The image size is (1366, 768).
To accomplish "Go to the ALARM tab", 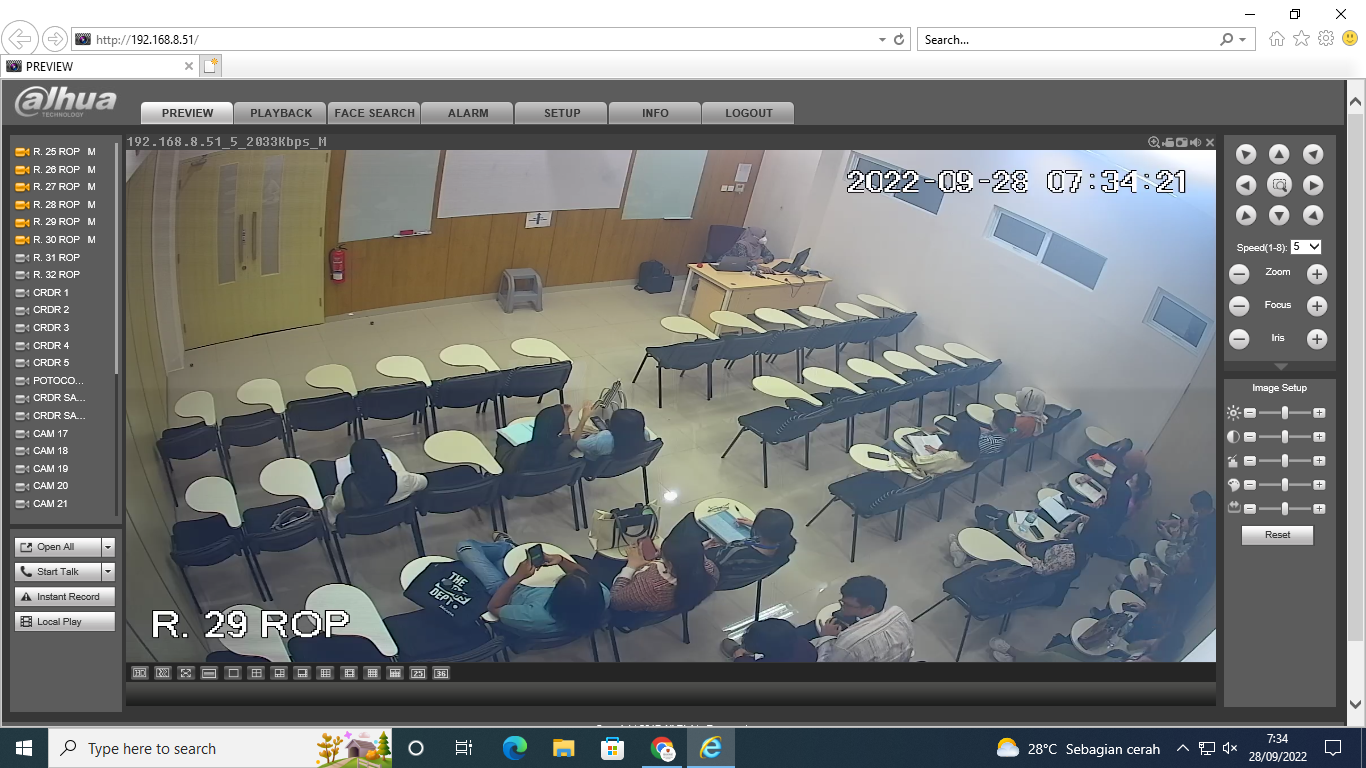I will click(468, 113).
